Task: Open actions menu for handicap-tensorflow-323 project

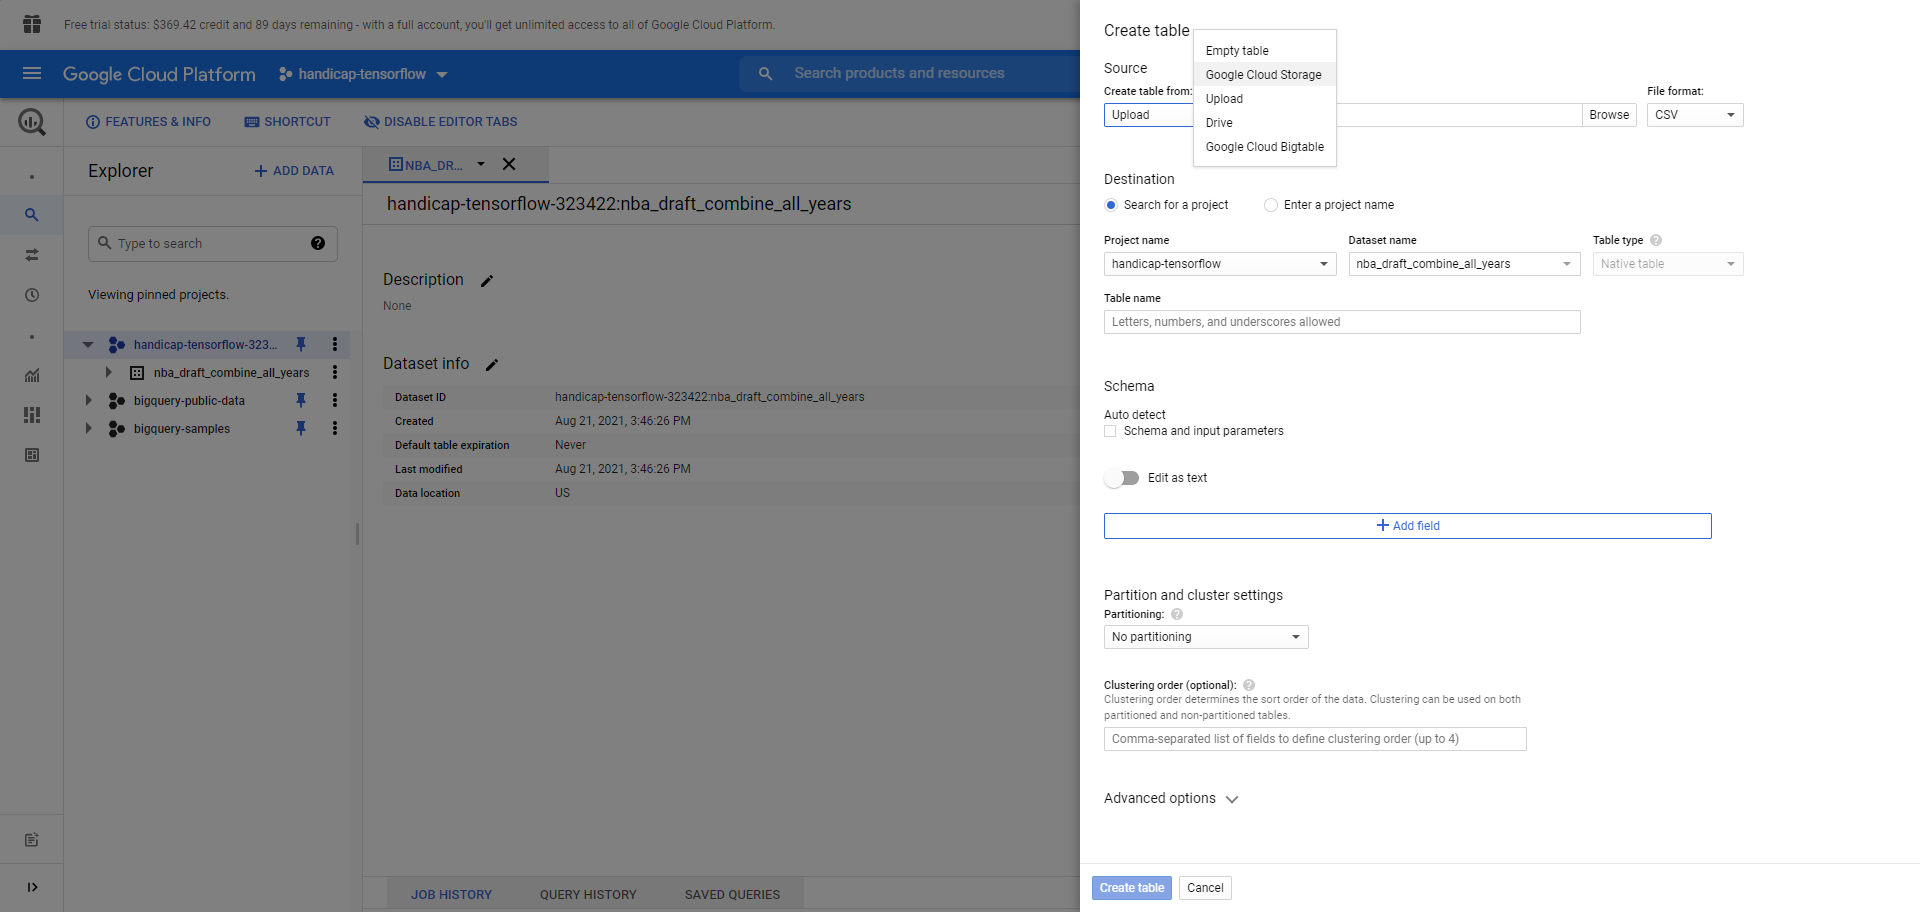Action: [335, 344]
